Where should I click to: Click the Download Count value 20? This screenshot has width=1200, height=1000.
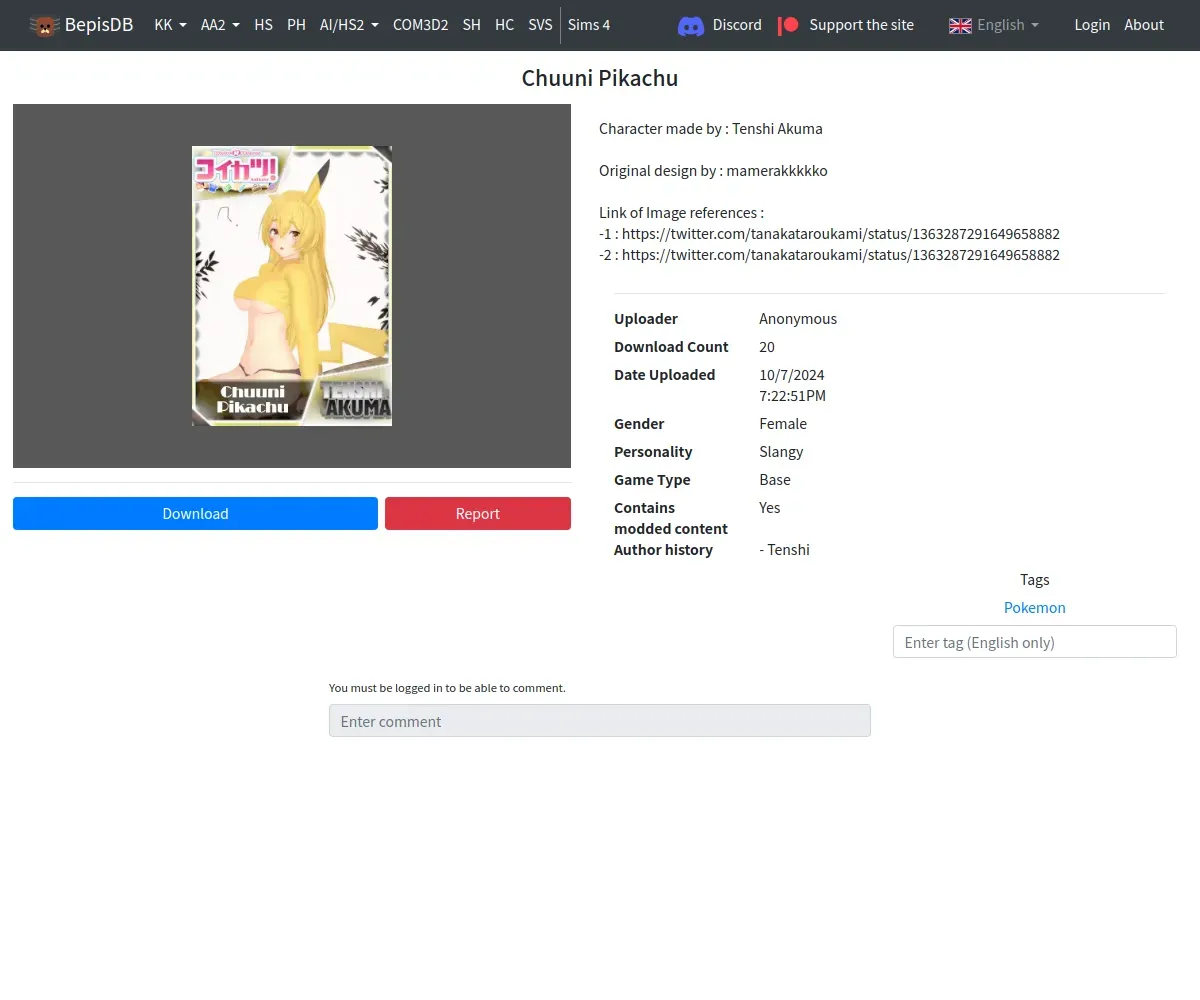point(767,347)
